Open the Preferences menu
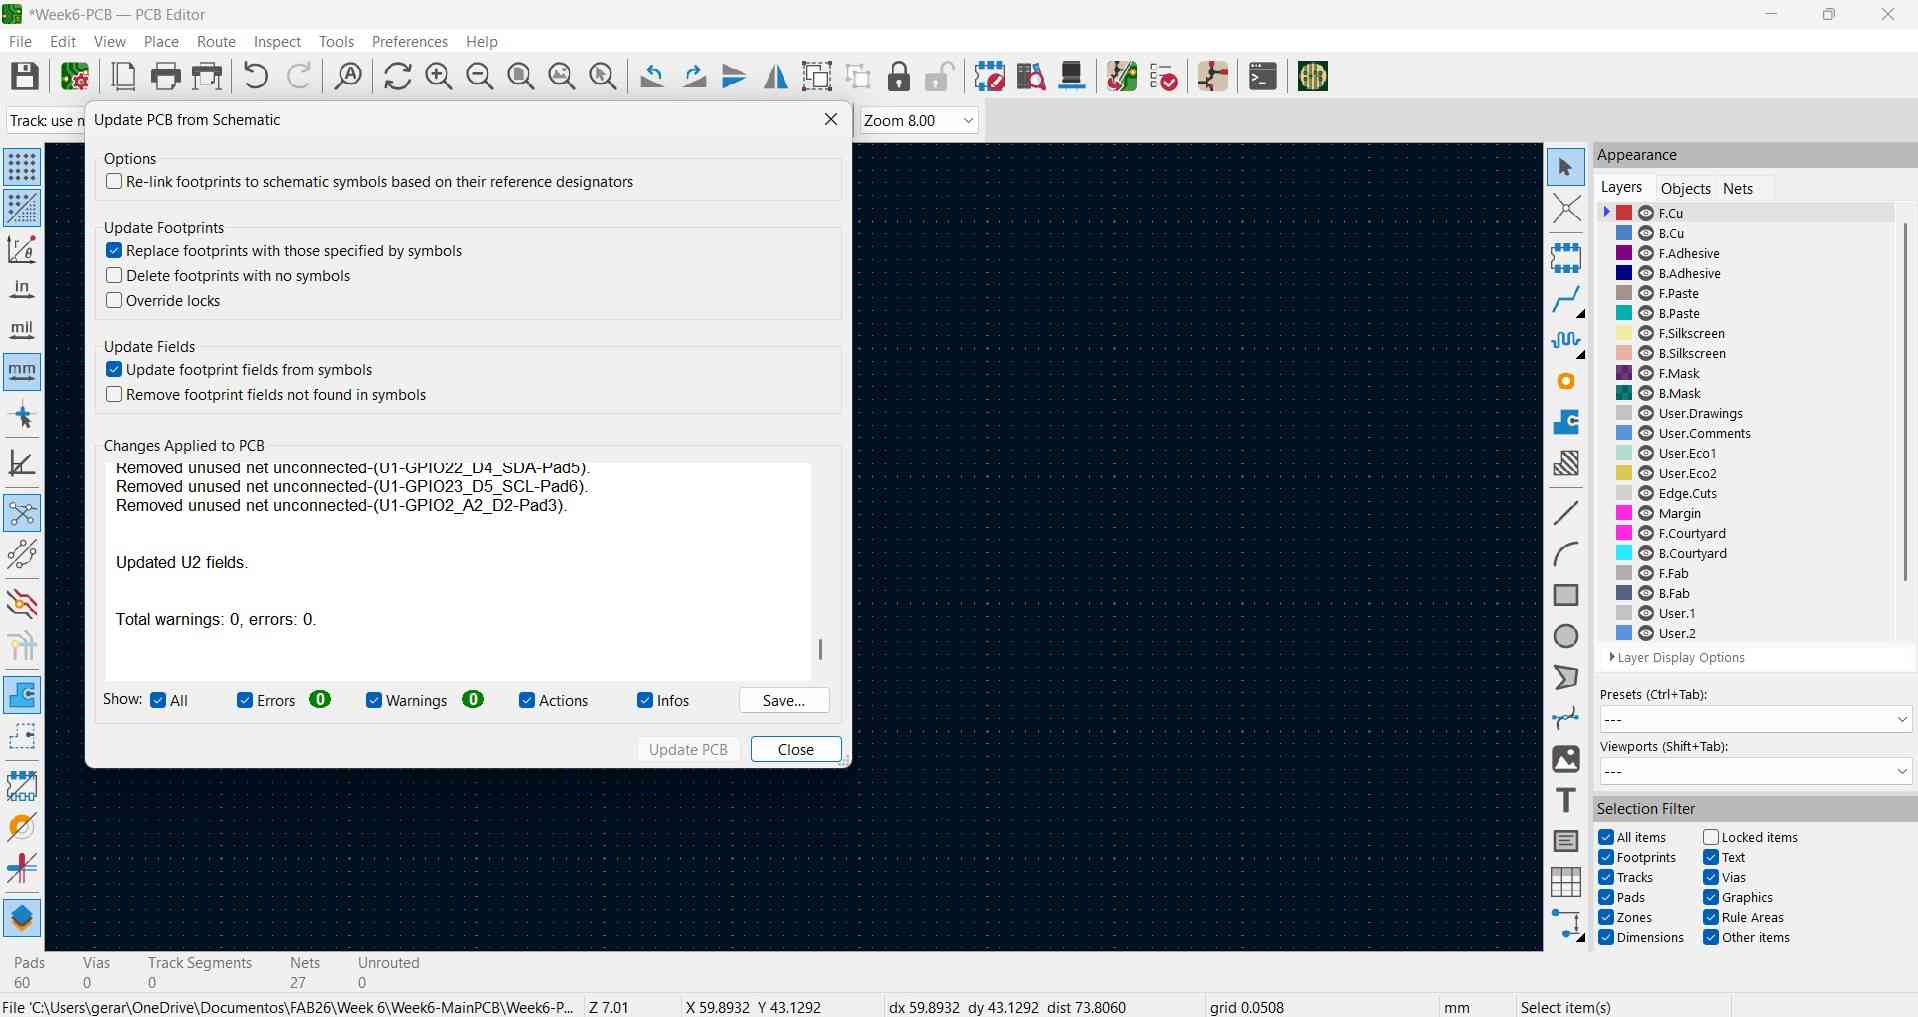Image resolution: width=1918 pixels, height=1017 pixels. (x=409, y=42)
